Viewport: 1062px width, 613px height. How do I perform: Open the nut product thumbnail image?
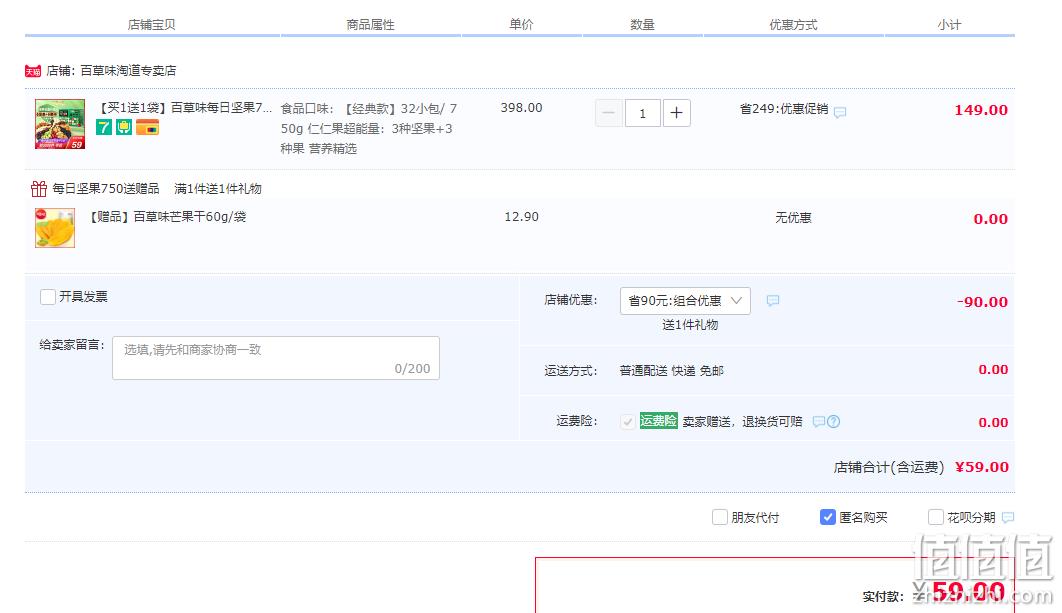click(60, 124)
